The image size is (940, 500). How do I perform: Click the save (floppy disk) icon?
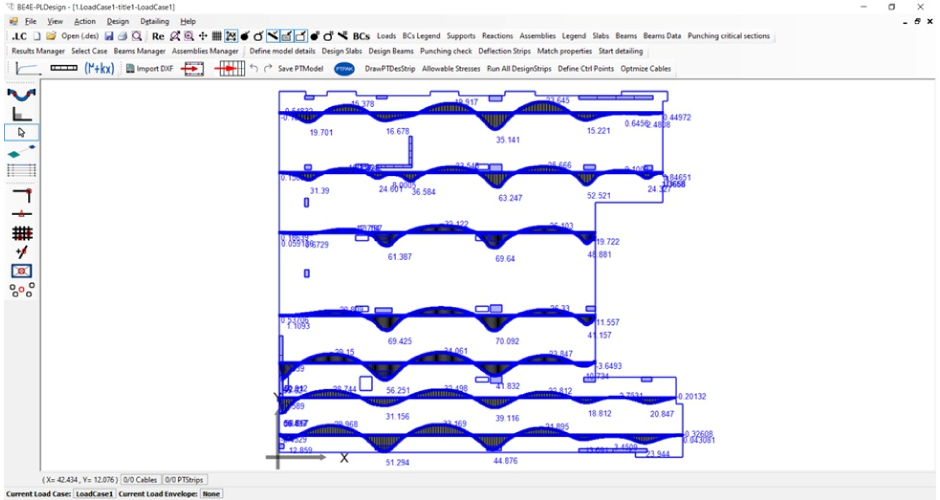point(108,36)
